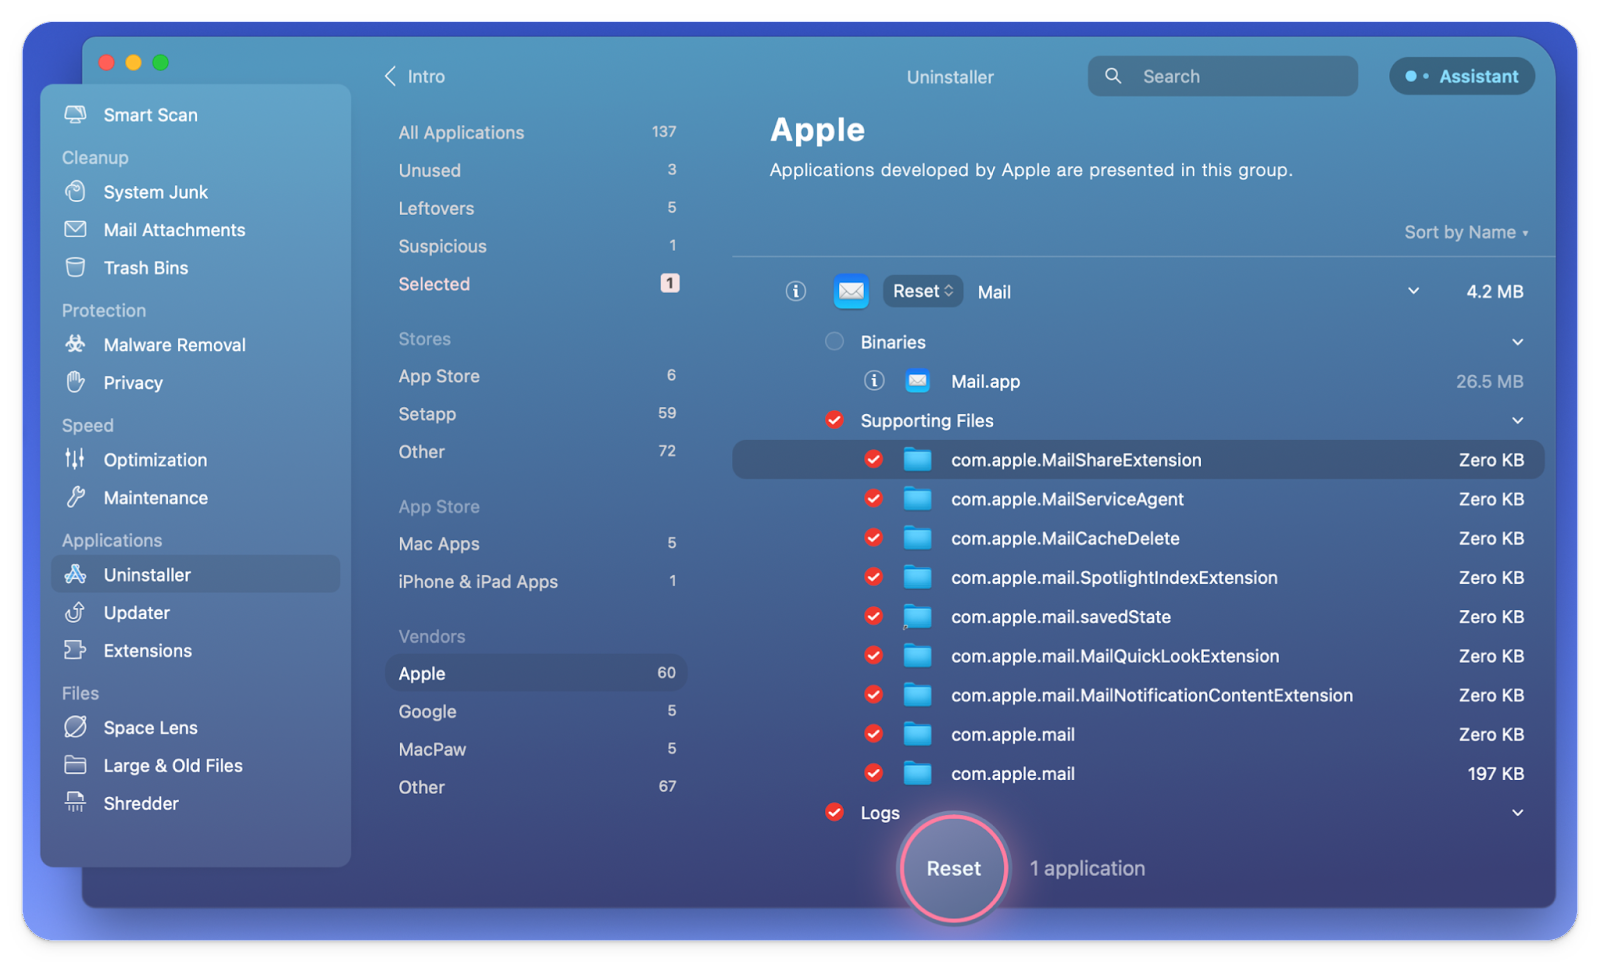Viewport: 1600px width, 962px height.
Task: Select the Binaries radio checkbox
Action: [834, 342]
